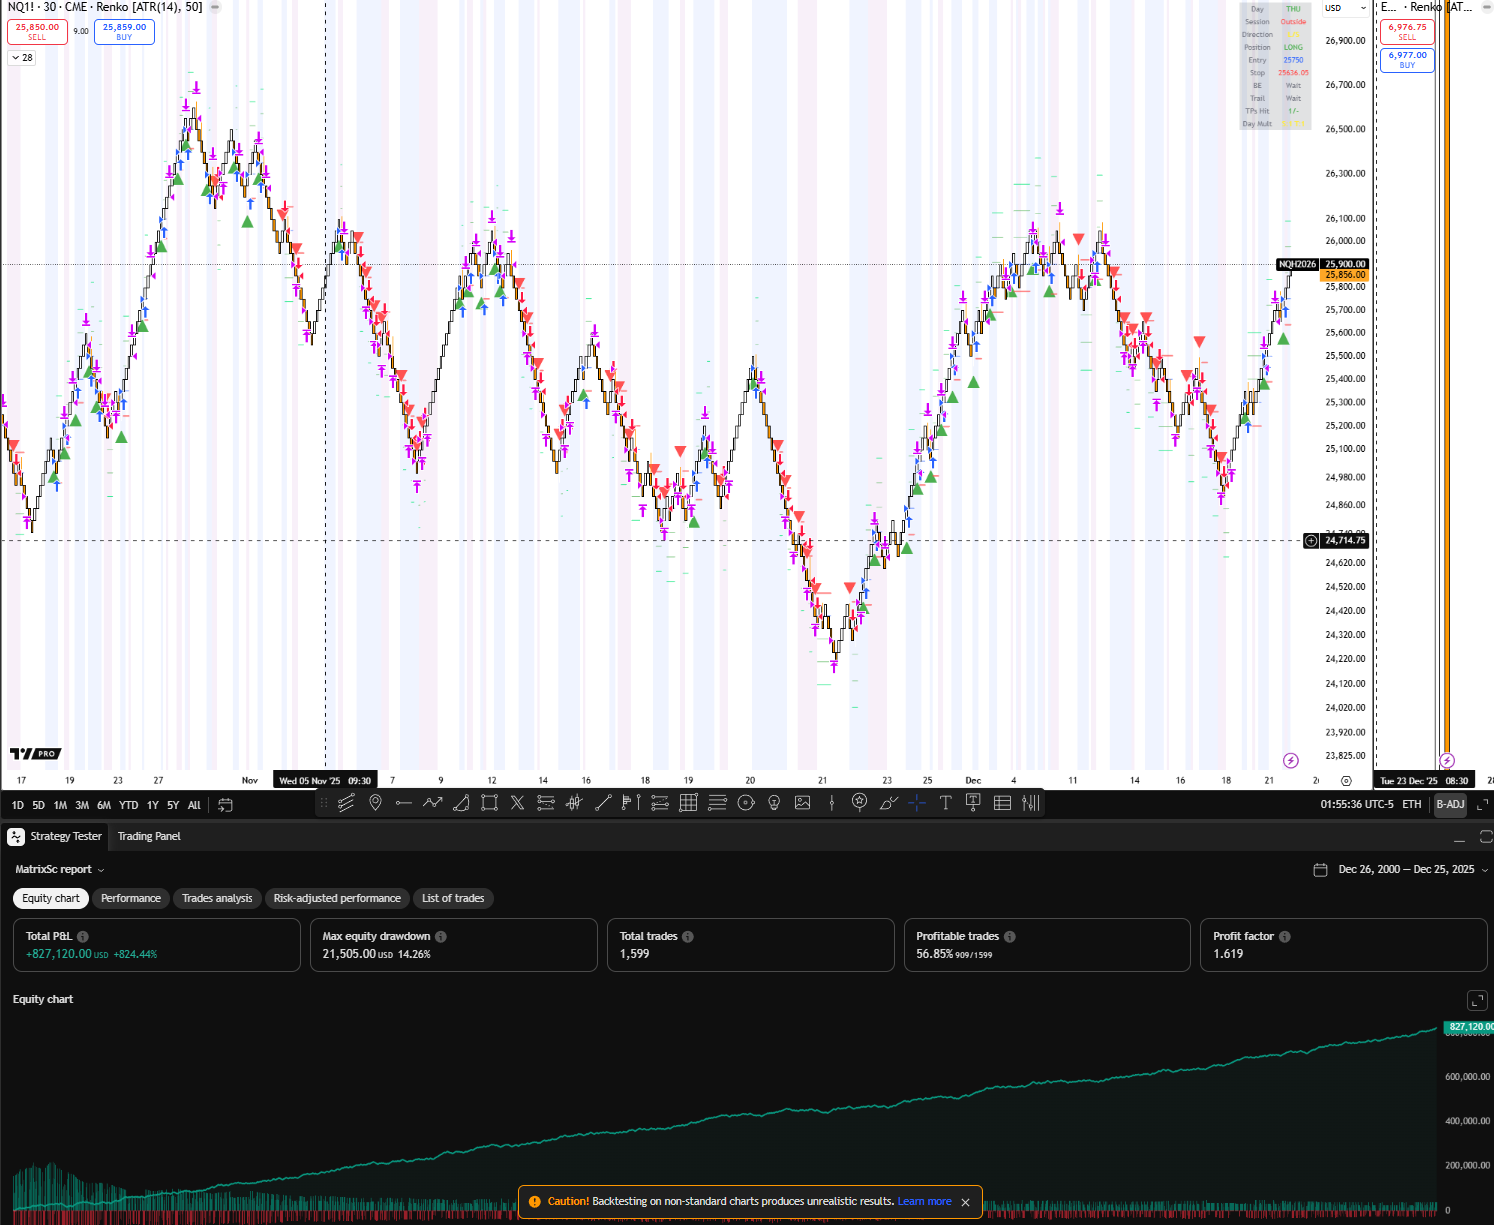1494x1225 pixels.
Task: Open the image insert tool on the toolbar
Action: click(803, 803)
